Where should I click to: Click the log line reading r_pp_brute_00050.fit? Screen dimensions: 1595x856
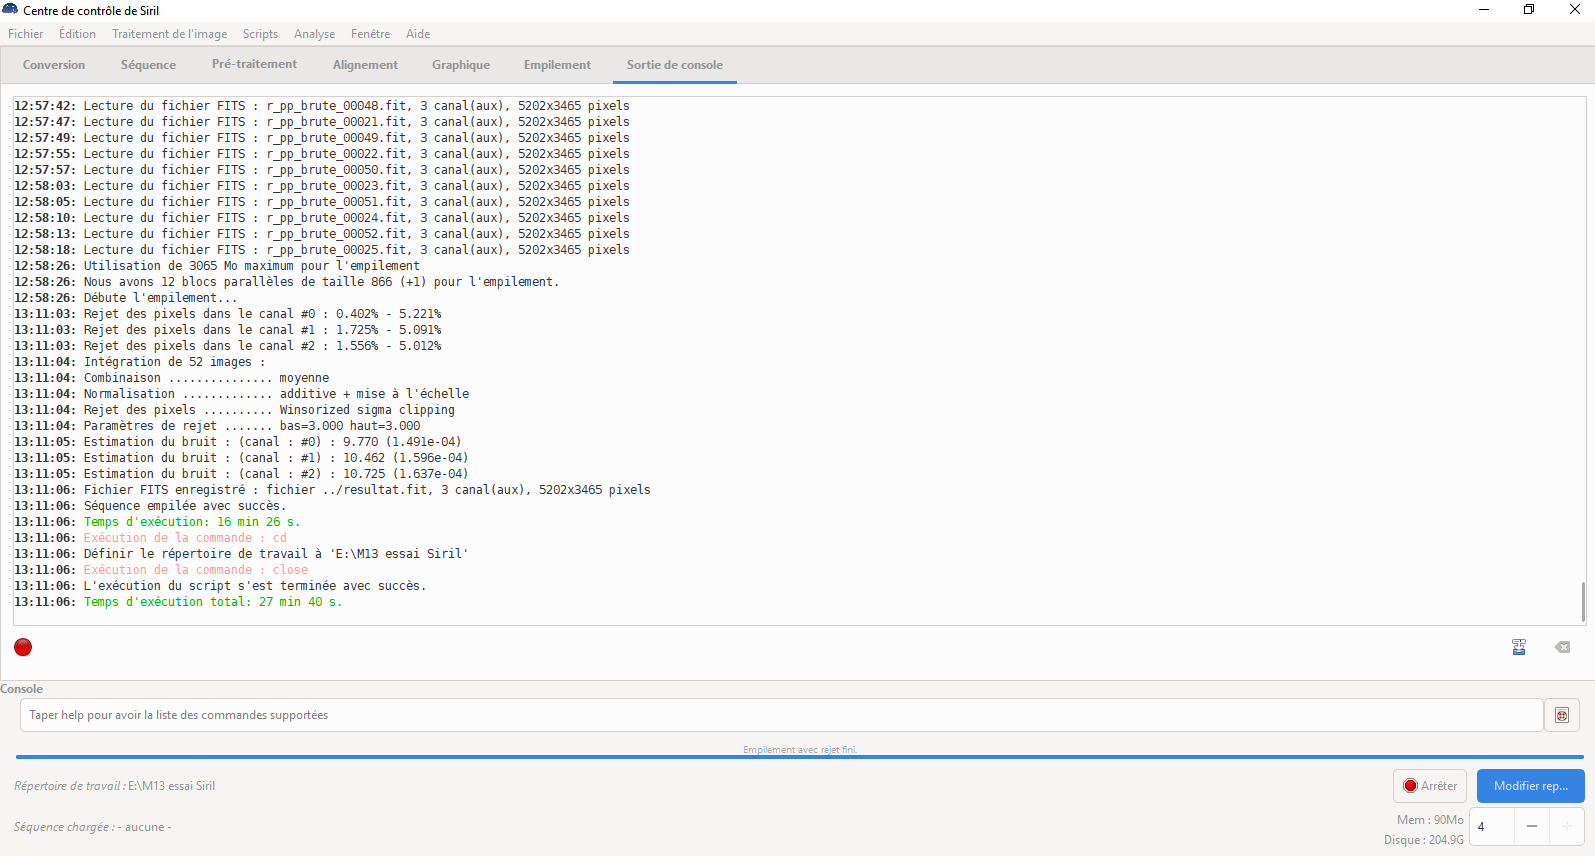click(322, 170)
